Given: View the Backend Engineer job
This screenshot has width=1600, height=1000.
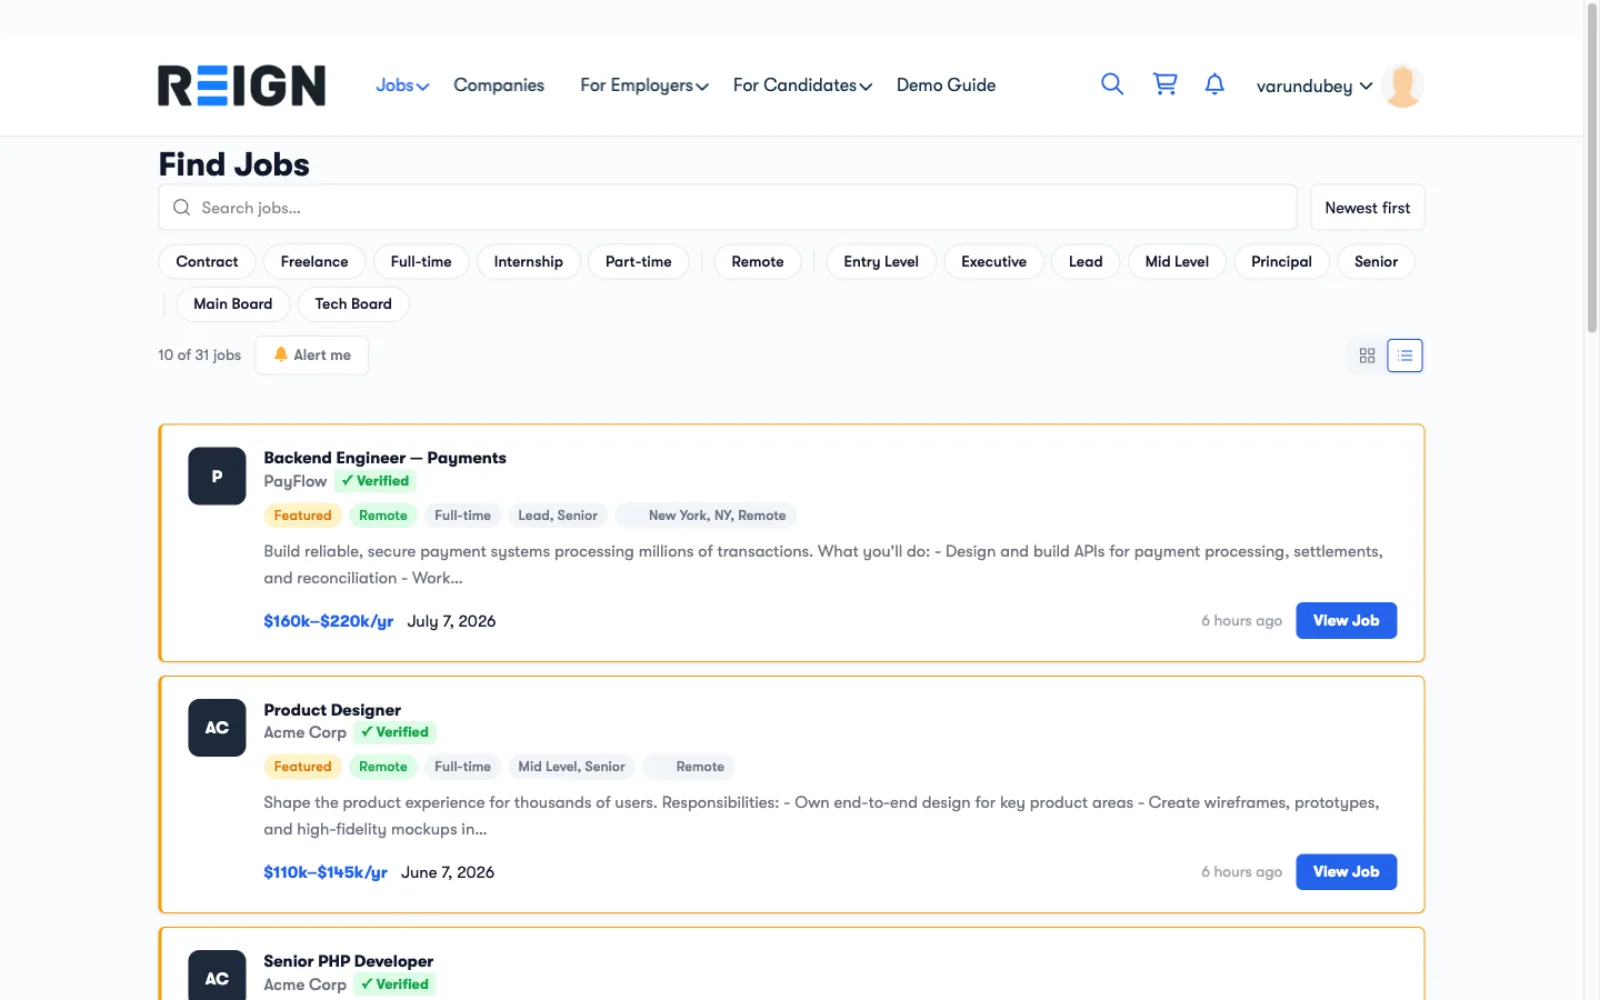Looking at the screenshot, I should pos(1346,620).
